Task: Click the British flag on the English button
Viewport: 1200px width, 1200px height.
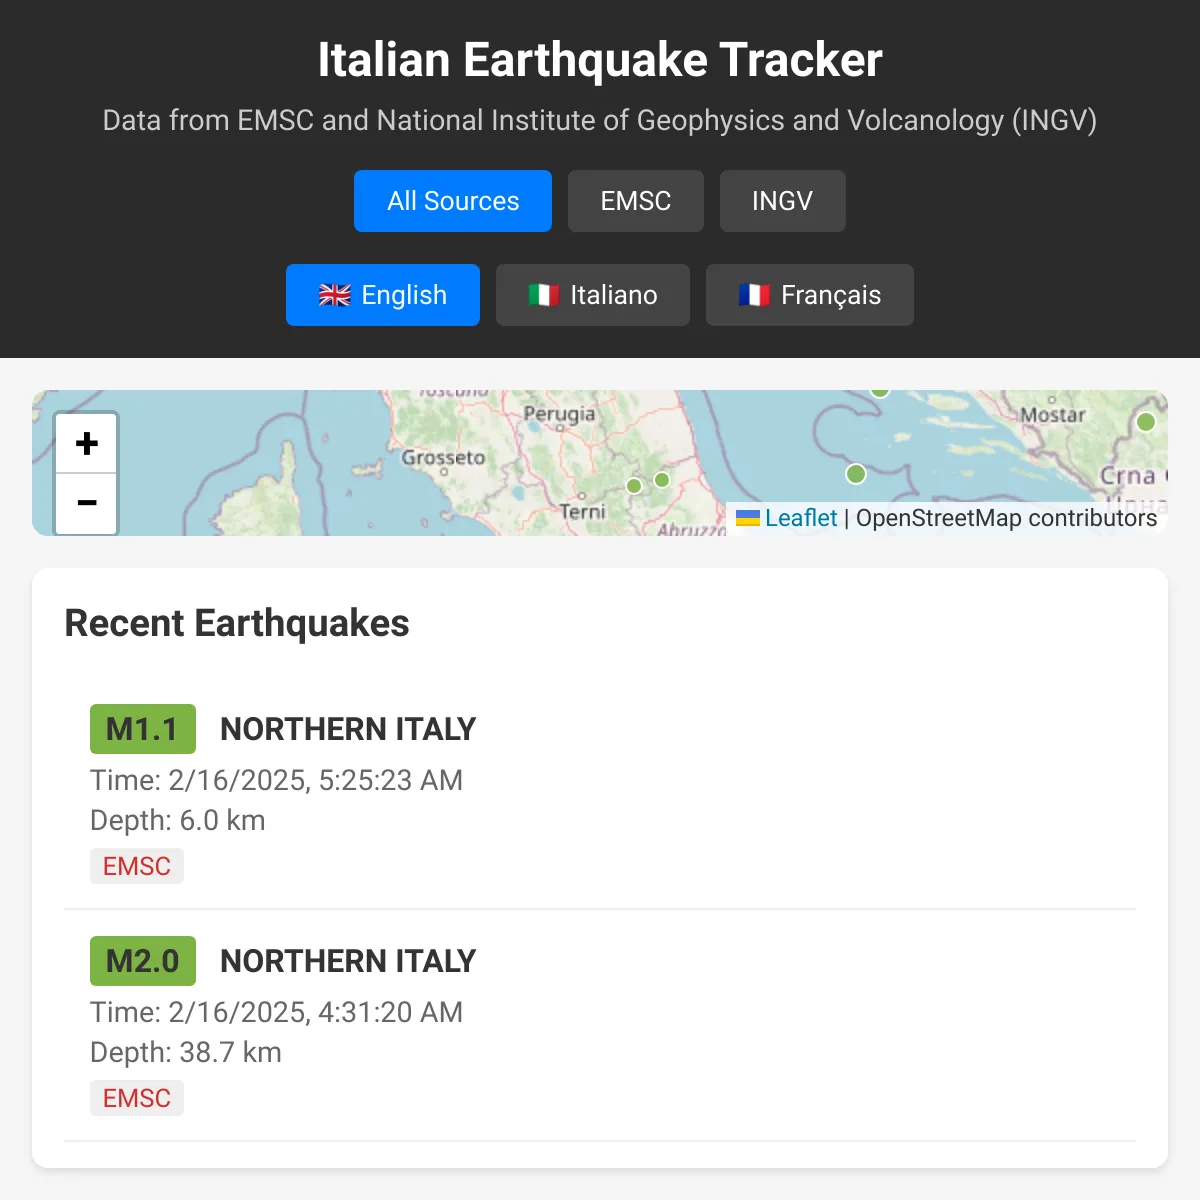Action: [334, 295]
